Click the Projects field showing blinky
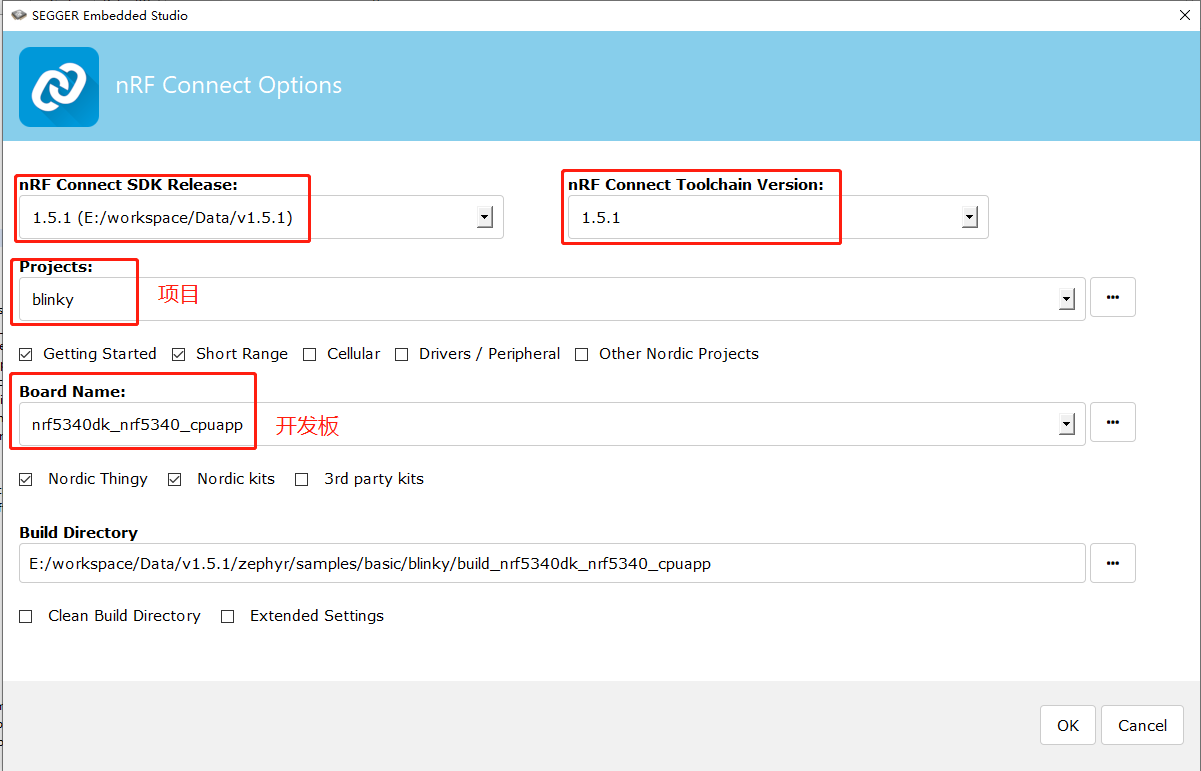Viewport: 1201px width, 771px height. tap(552, 299)
